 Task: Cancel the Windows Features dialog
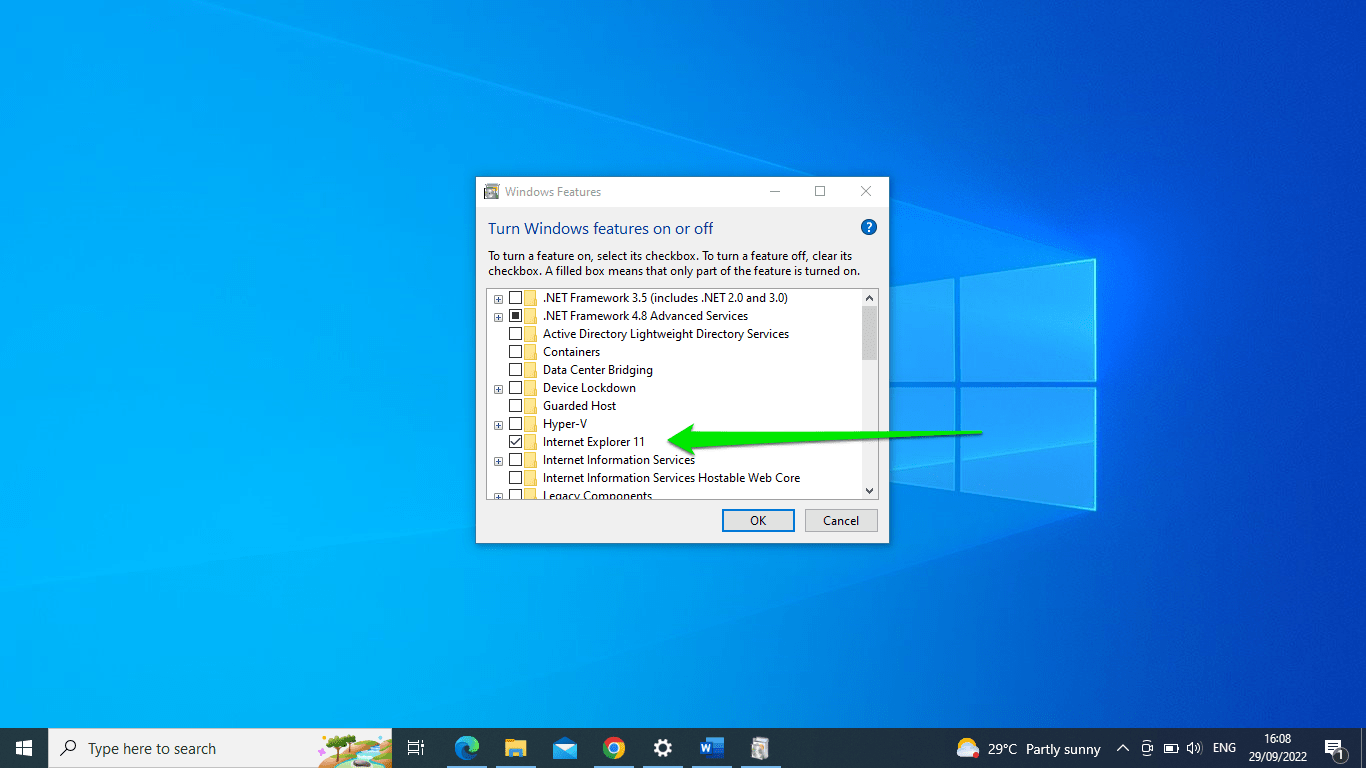pyautogui.click(x=840, y=520)
